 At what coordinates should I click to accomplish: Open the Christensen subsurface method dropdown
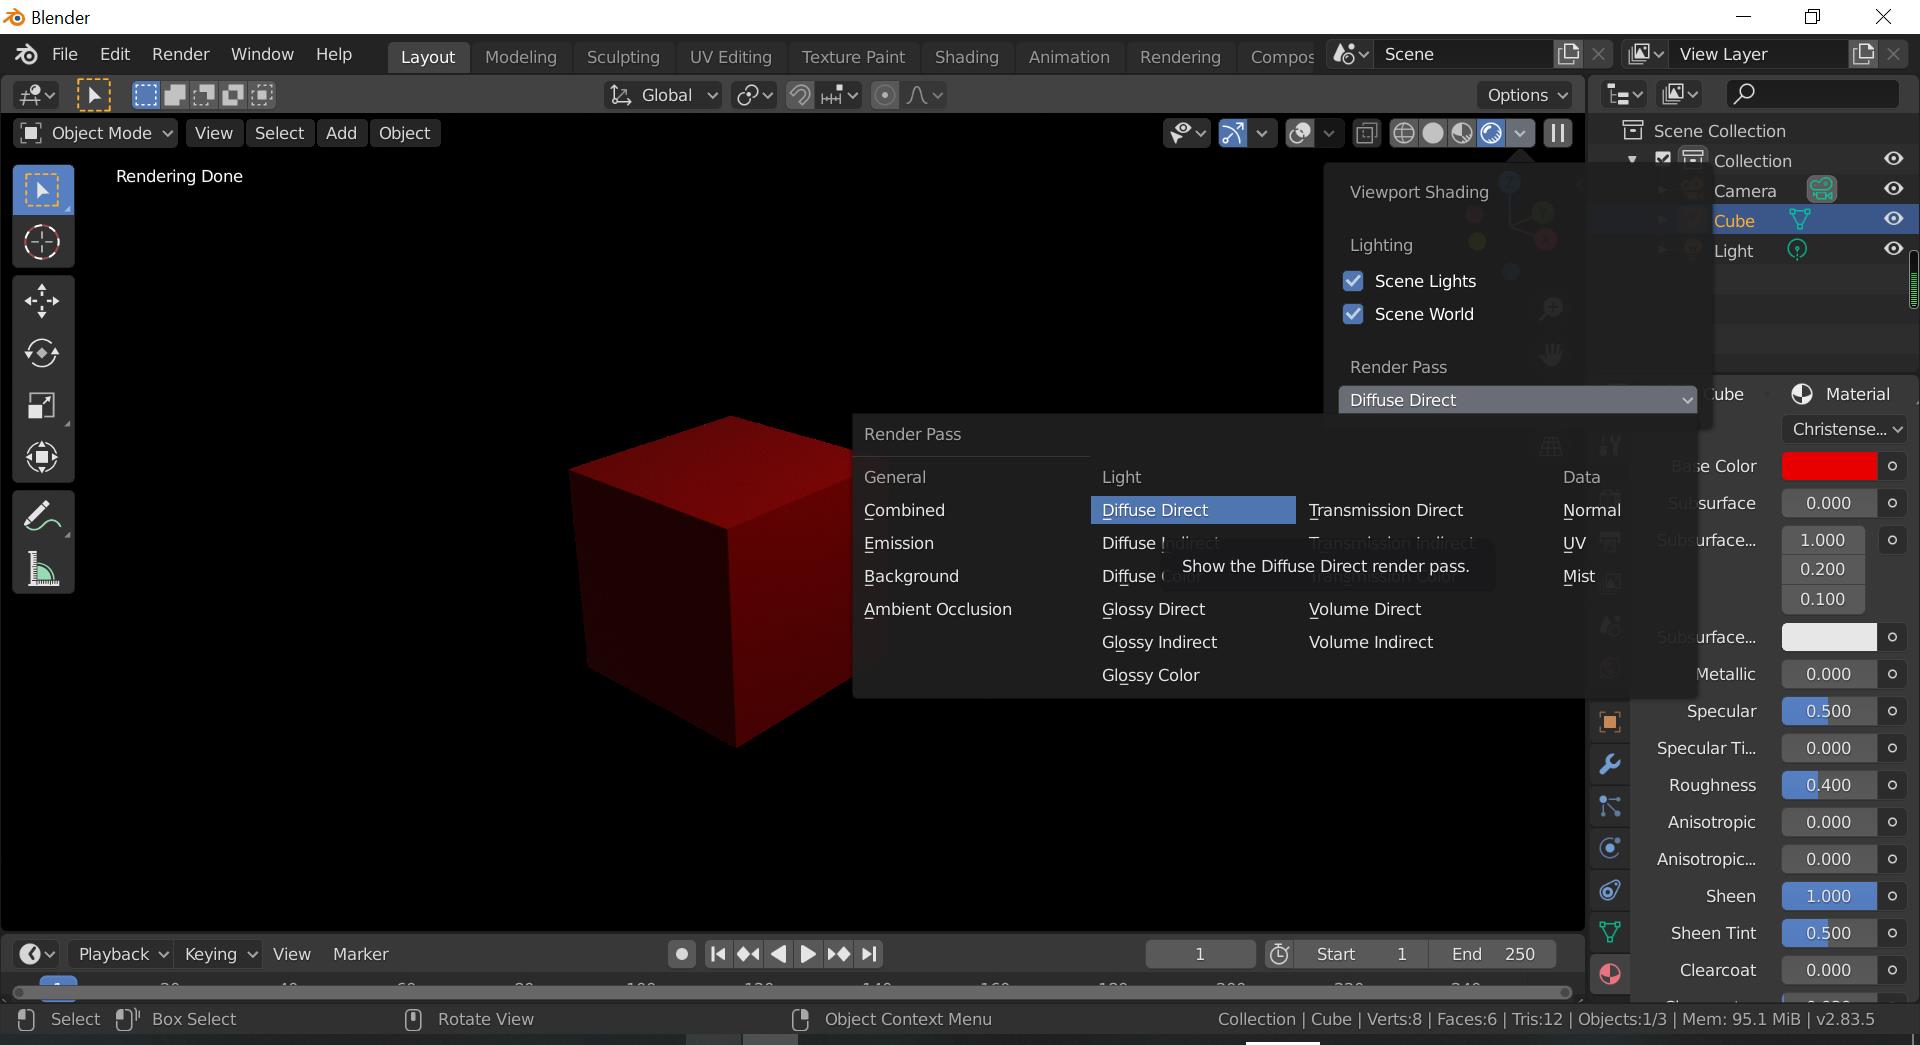[x=1844, y=429]
